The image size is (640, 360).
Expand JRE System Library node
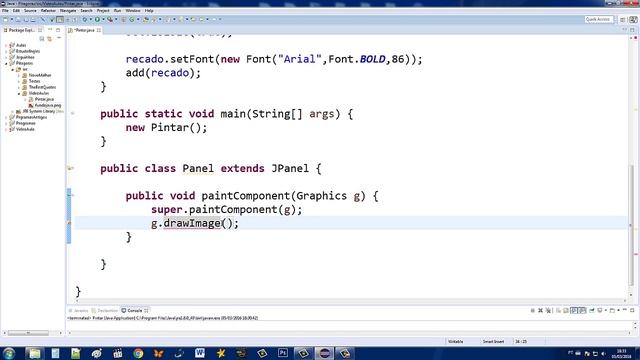(13, 111)
